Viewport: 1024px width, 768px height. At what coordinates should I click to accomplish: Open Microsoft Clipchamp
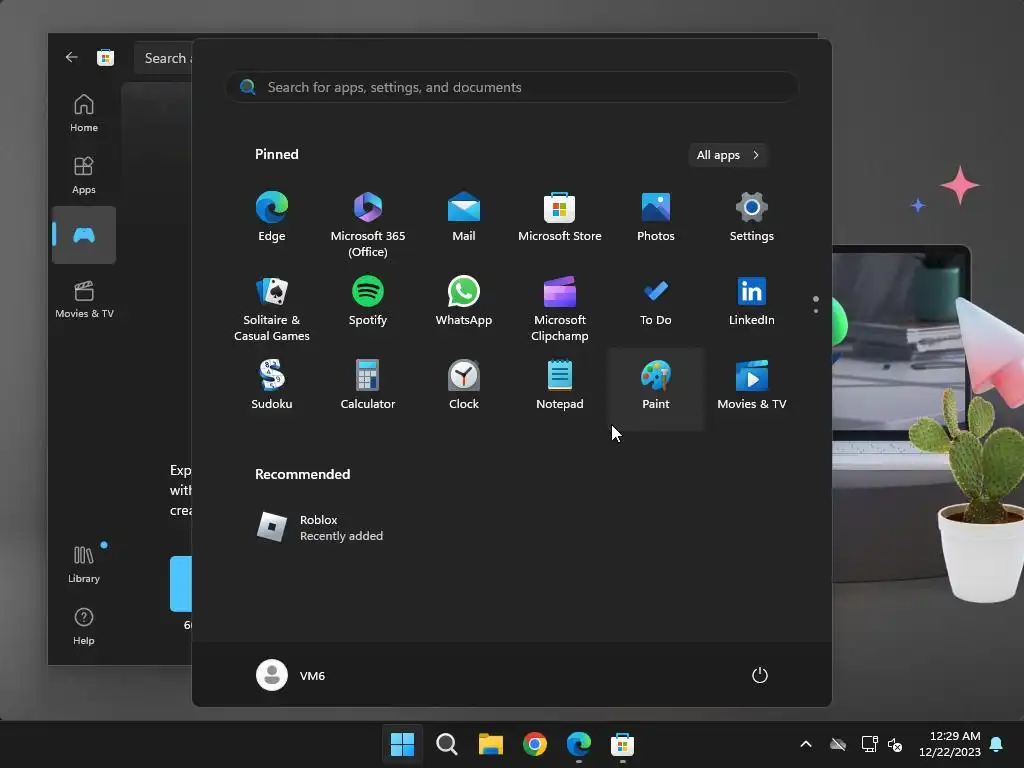[560, 309]
